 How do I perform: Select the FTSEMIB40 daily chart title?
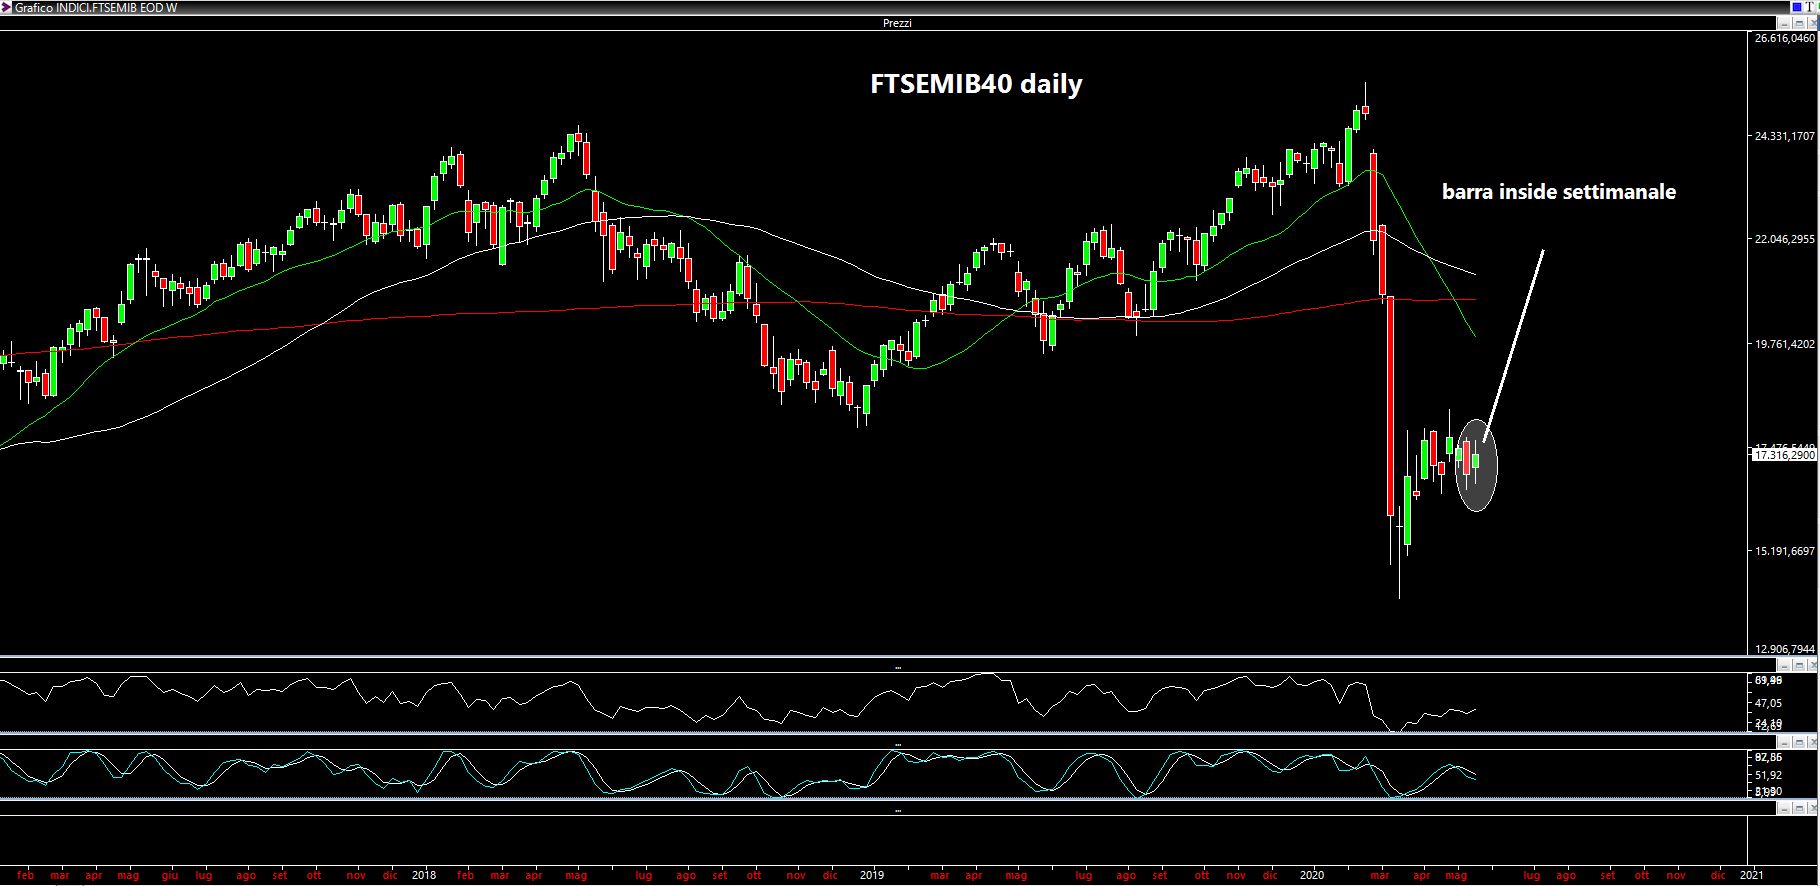click(976, 84)
